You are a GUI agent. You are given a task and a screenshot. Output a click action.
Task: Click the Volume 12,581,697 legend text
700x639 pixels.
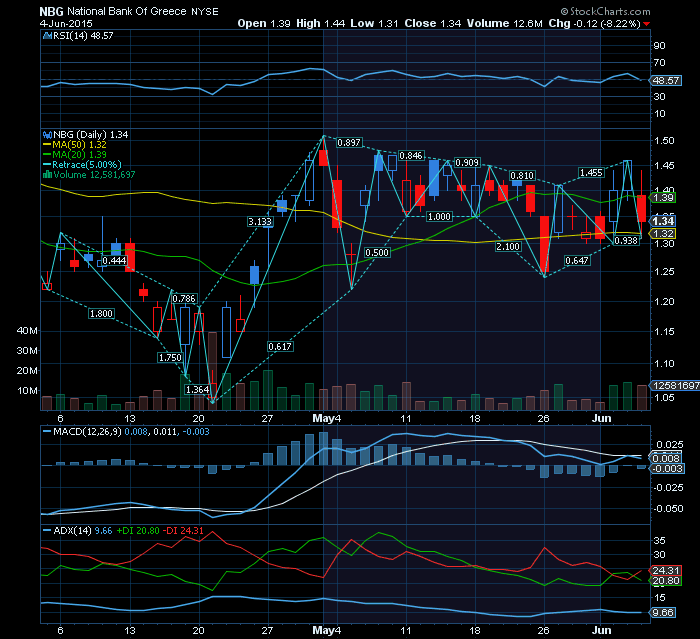tap(94, 175)
